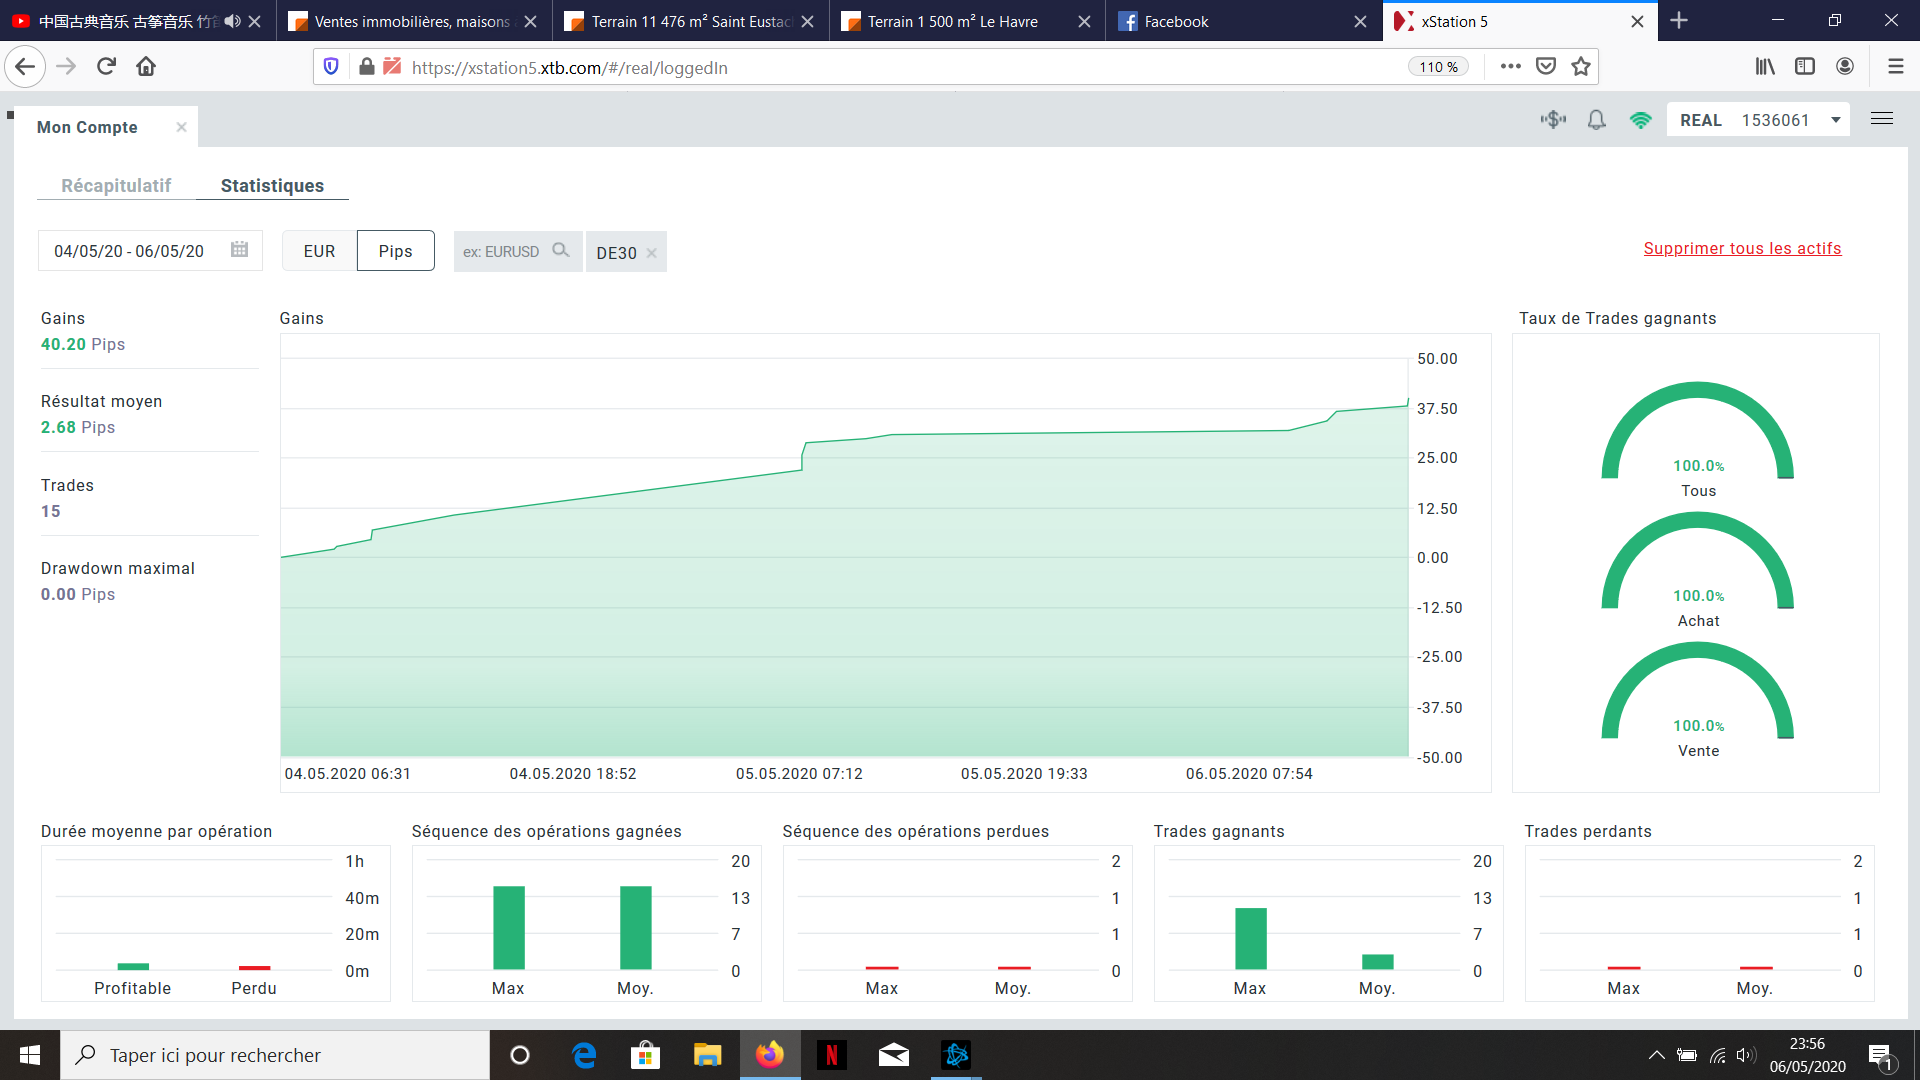Expand the REAL account dropdown
The height and width of the screenshot is (1080, 1920).
1836,120
